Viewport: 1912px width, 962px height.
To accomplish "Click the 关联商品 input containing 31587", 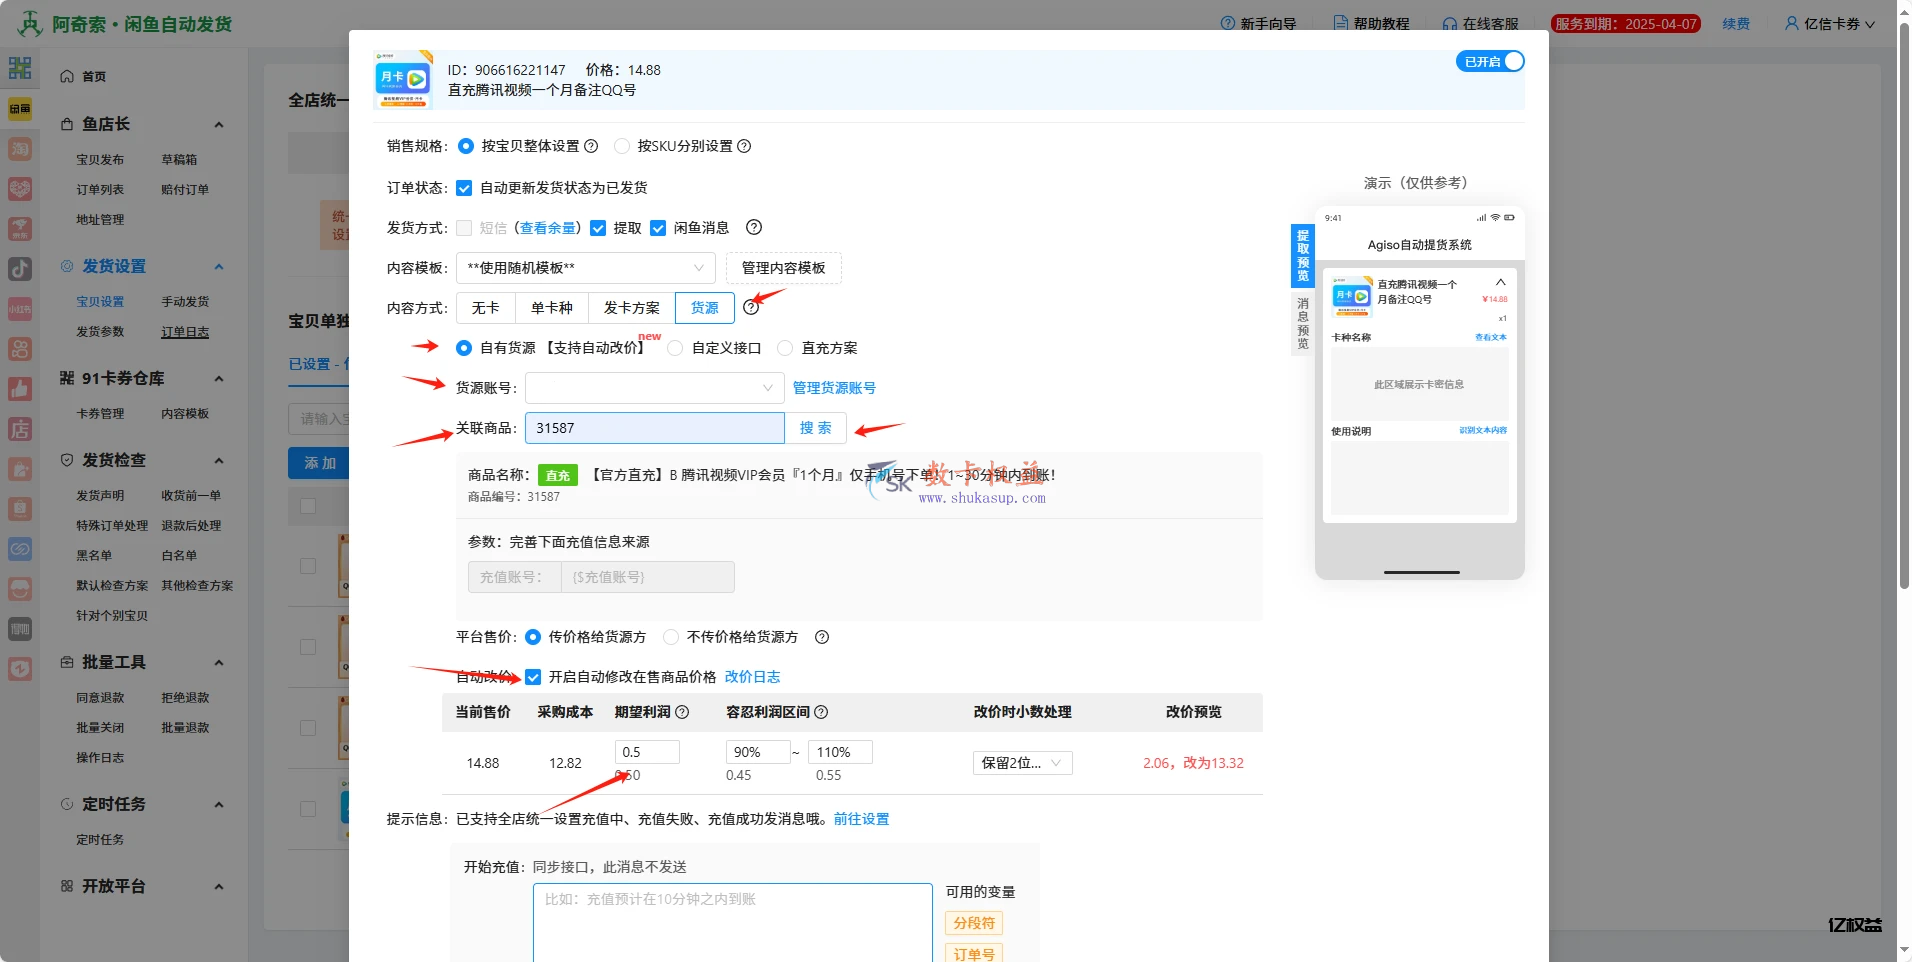I will (x=654, y=428).
